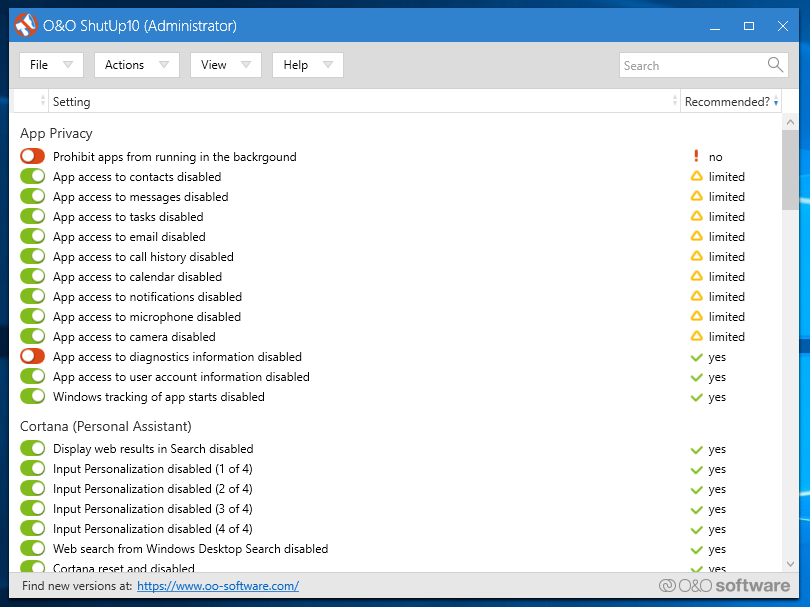This screenshot has height=607, width=810.
Task: Toggle 'Input Personalization disabled (2 of 4)'
Action: (x=33, y=488)
